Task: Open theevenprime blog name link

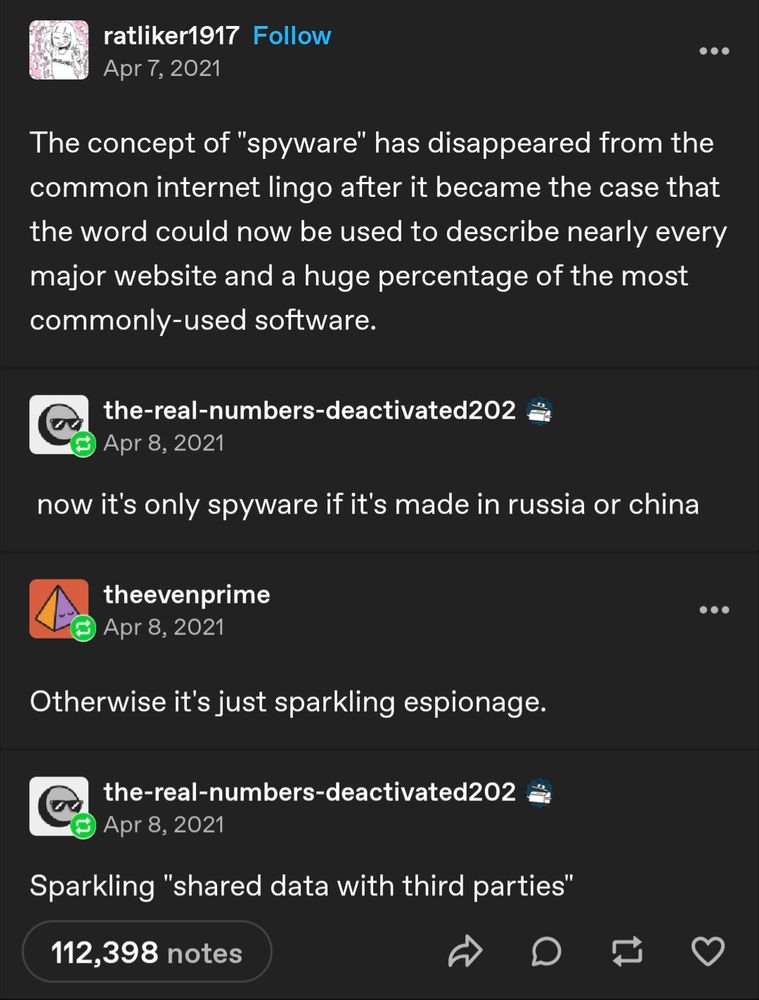Action: pos(187,594)
